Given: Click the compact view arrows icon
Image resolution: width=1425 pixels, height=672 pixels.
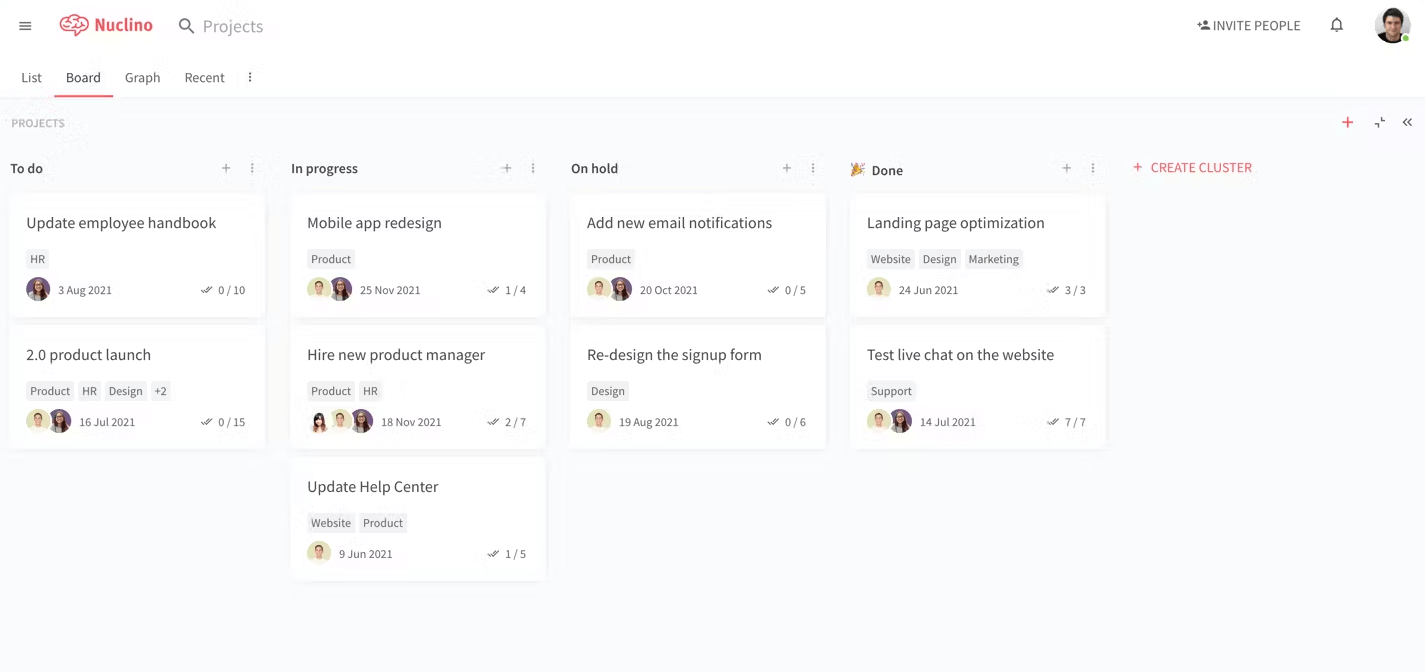Looking at the screenshot, I should 1379,122.
